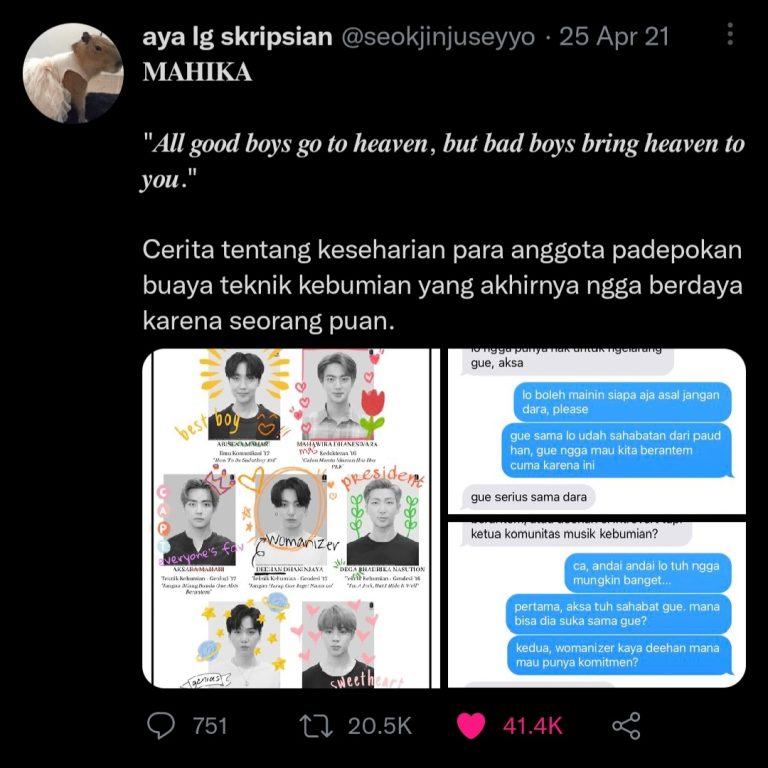View the character profiles image
Screen dimensions: 768x768
[x=291, y=518]
